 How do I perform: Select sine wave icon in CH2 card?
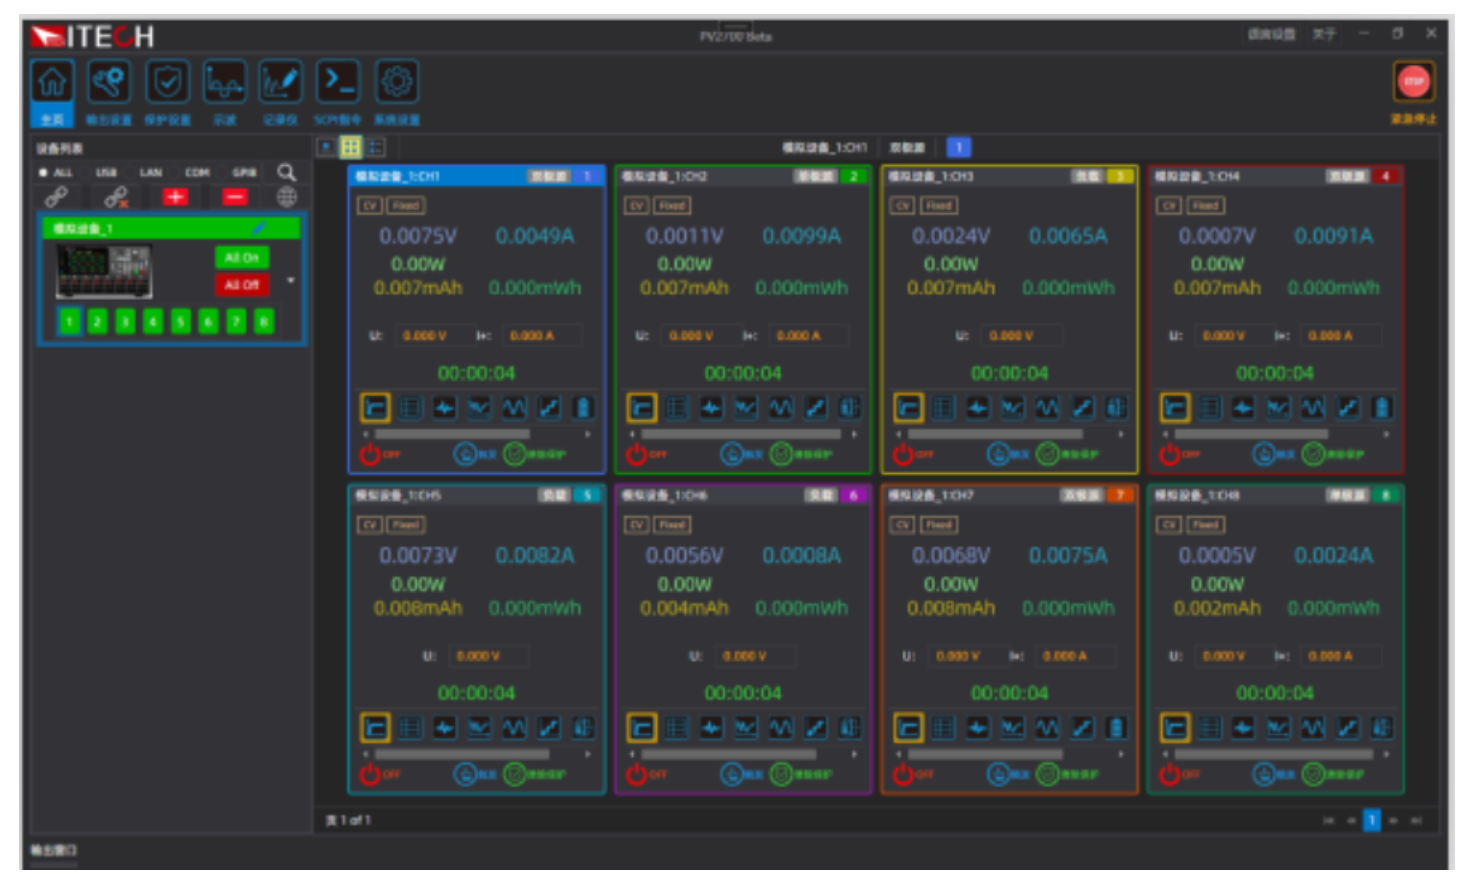tap(781, 408)
